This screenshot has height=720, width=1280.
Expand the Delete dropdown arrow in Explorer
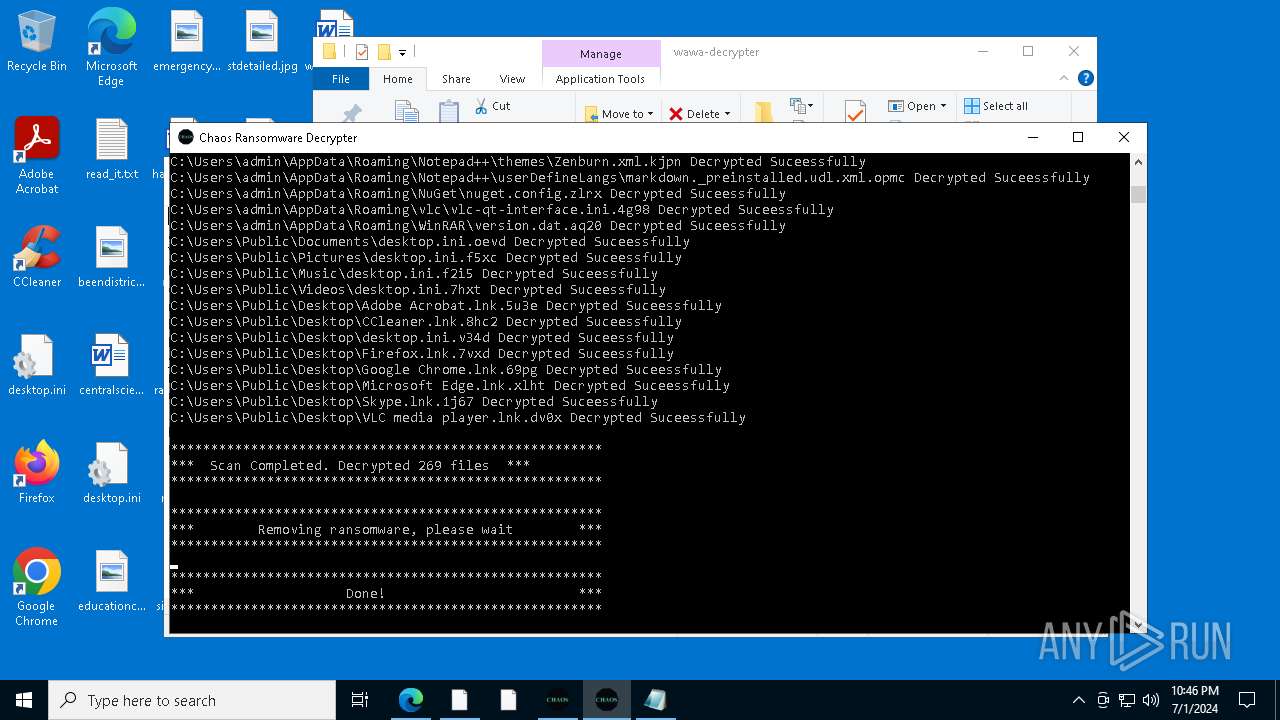[x=727, y=114]
